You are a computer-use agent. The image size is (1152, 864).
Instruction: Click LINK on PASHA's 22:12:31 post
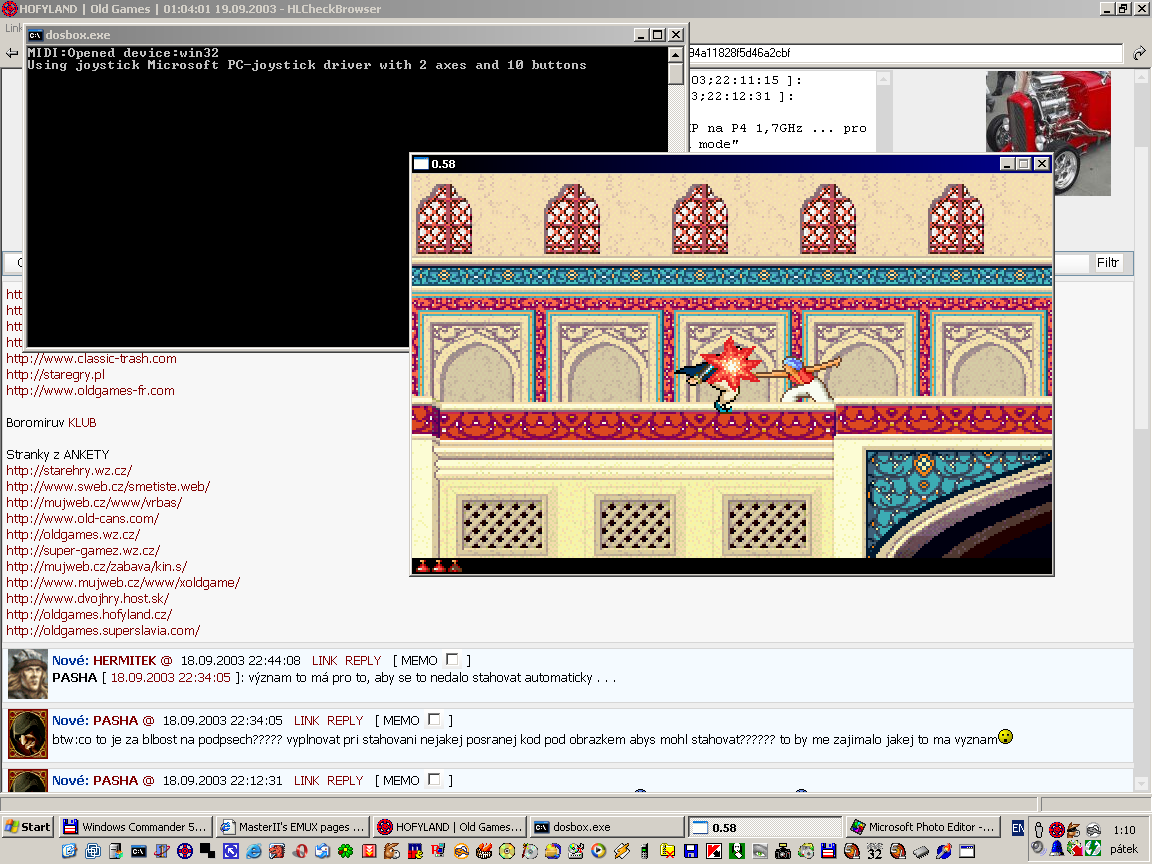[306, 781]
